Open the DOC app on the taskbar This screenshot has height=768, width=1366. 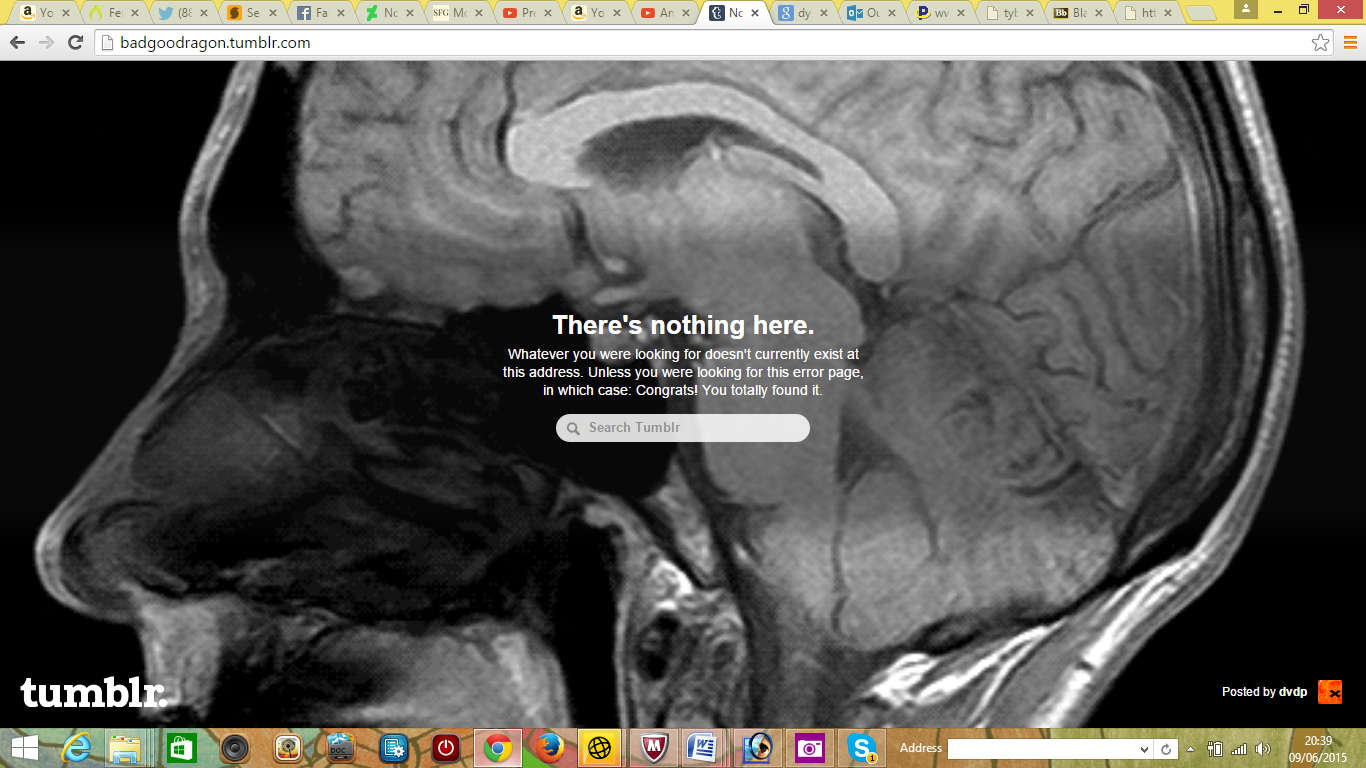(341, 748)
